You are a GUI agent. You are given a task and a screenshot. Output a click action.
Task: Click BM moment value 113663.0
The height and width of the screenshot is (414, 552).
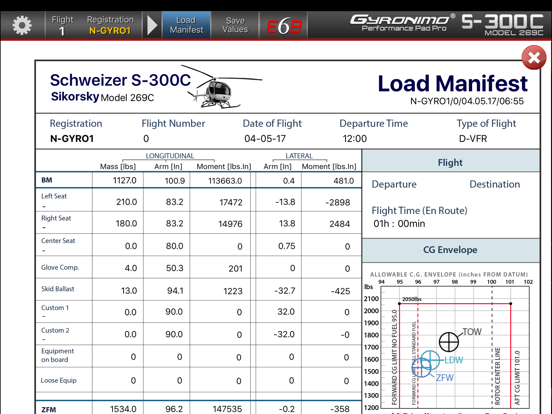point(225,181)
